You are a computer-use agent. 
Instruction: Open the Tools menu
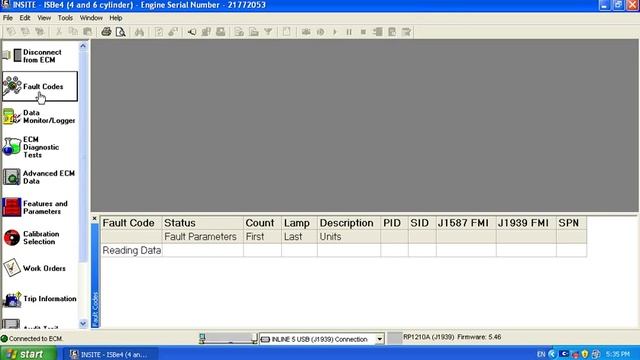65,18
